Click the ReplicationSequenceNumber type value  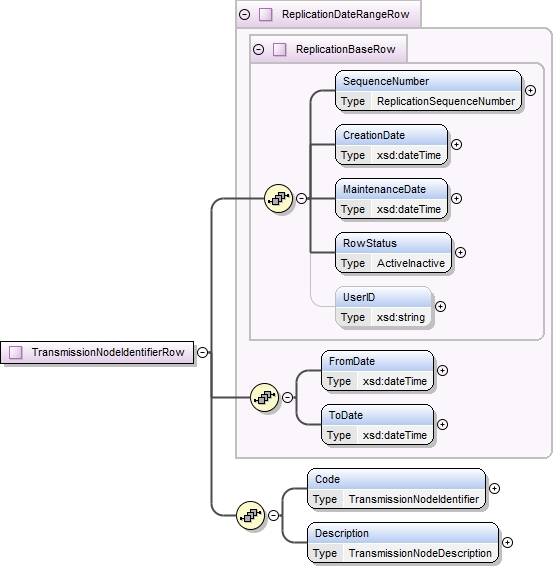(x=446, y=101)
